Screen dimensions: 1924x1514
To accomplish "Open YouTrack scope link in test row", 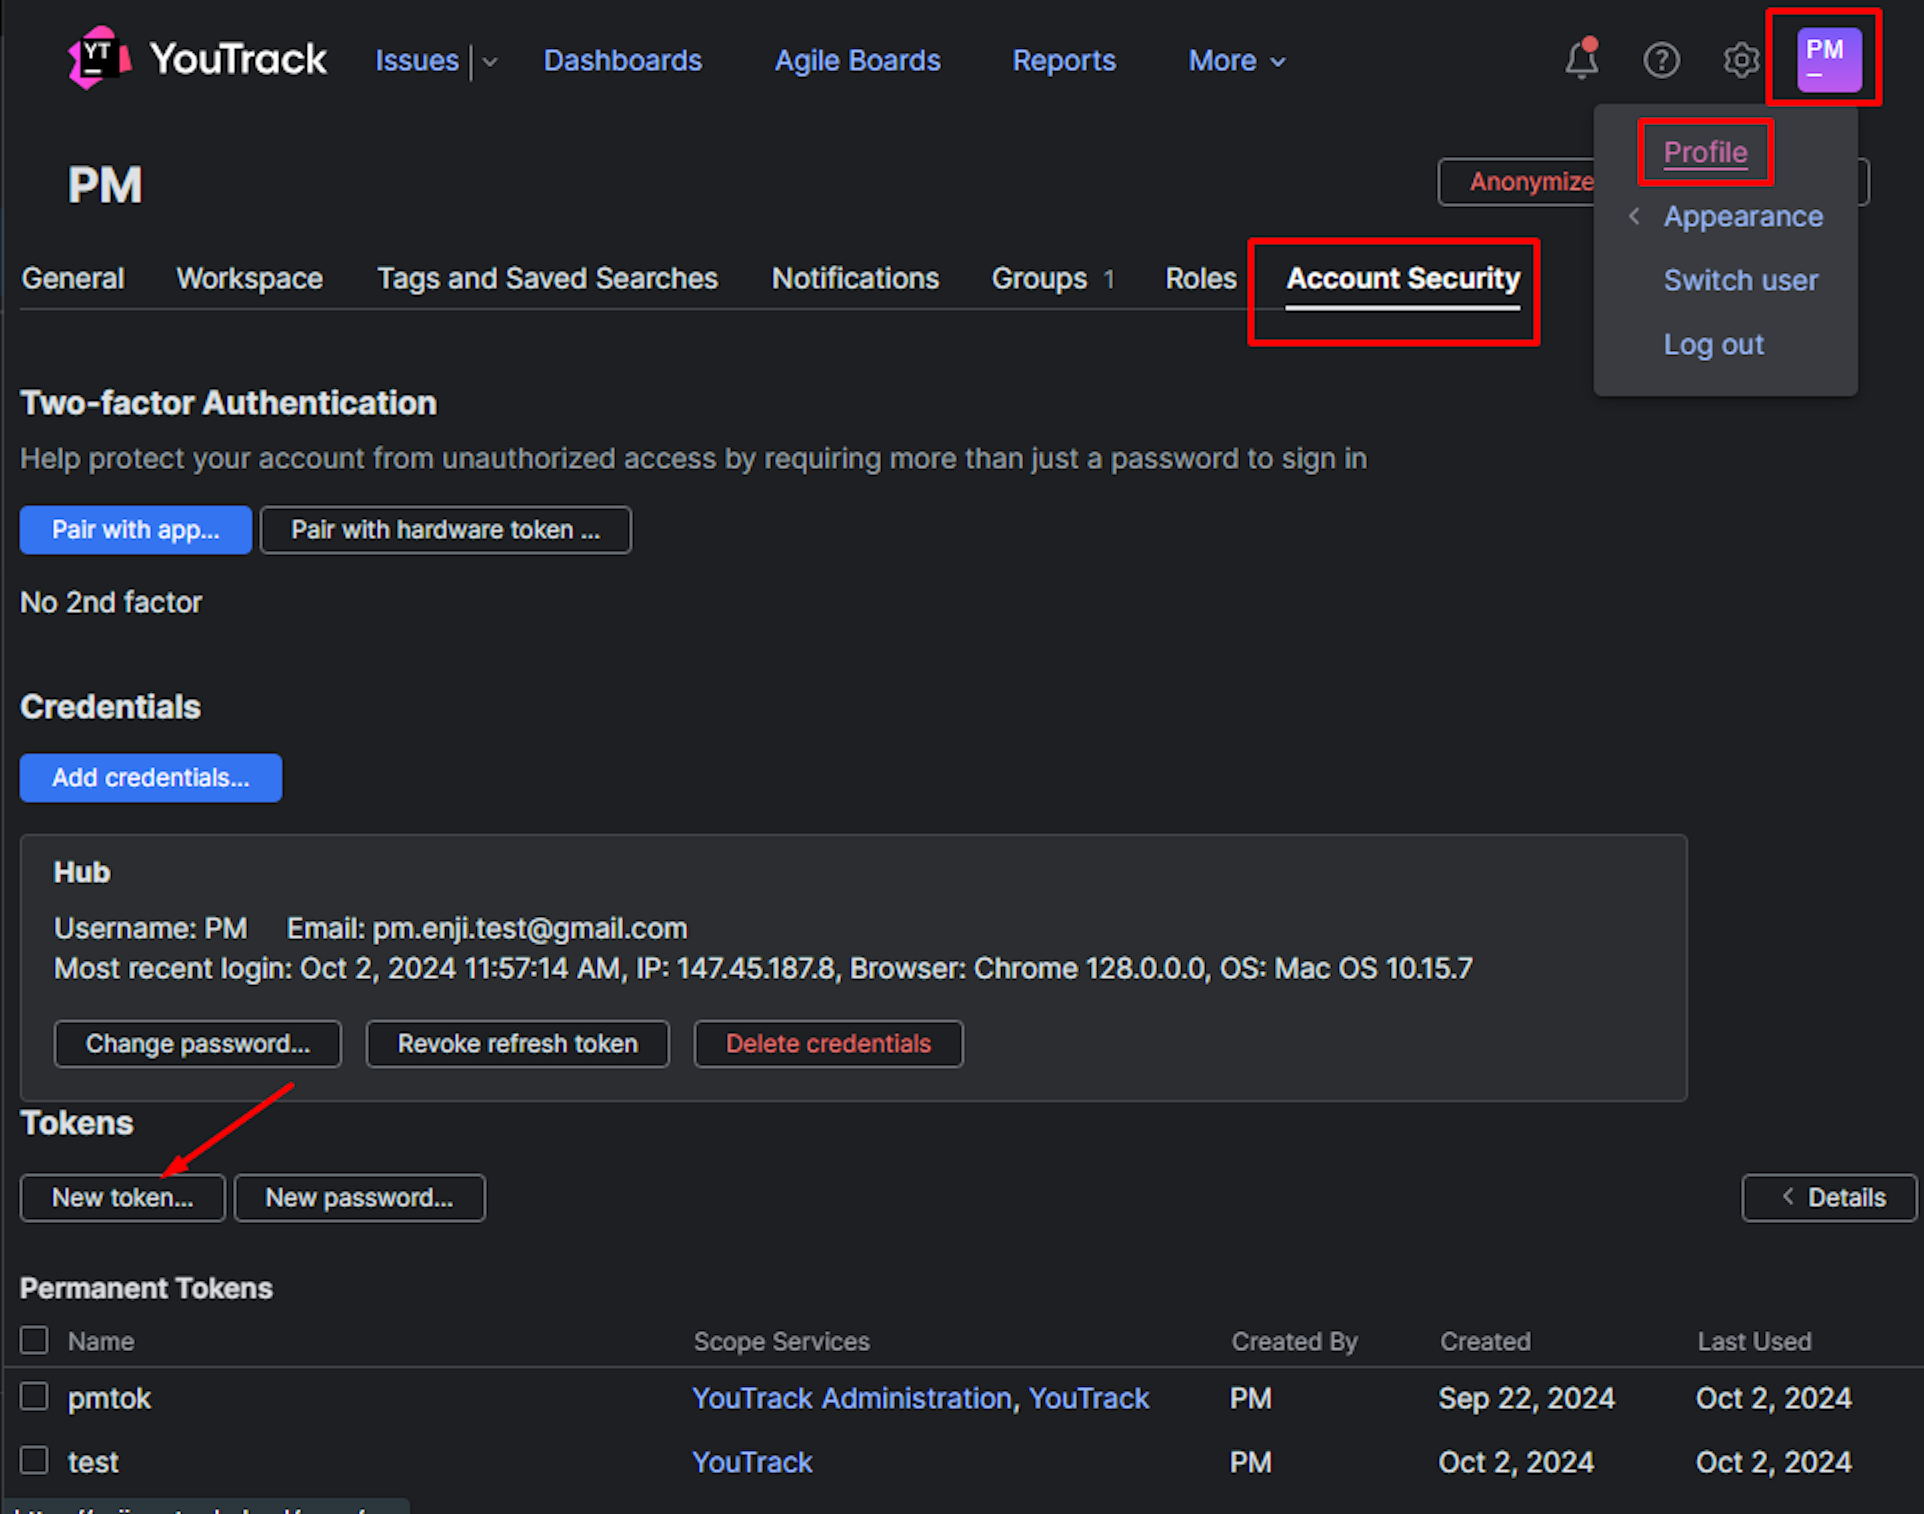I will pyautogui.click(x=752, y=1462).
